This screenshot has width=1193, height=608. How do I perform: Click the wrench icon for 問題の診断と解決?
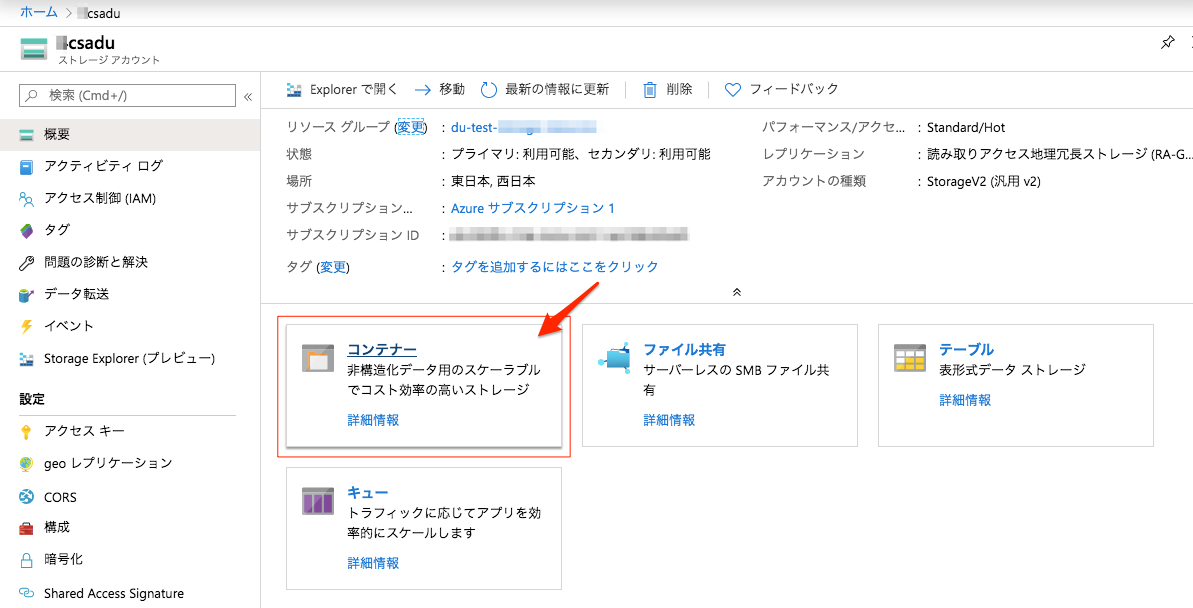pyautogui.click(x=27, y=263)
